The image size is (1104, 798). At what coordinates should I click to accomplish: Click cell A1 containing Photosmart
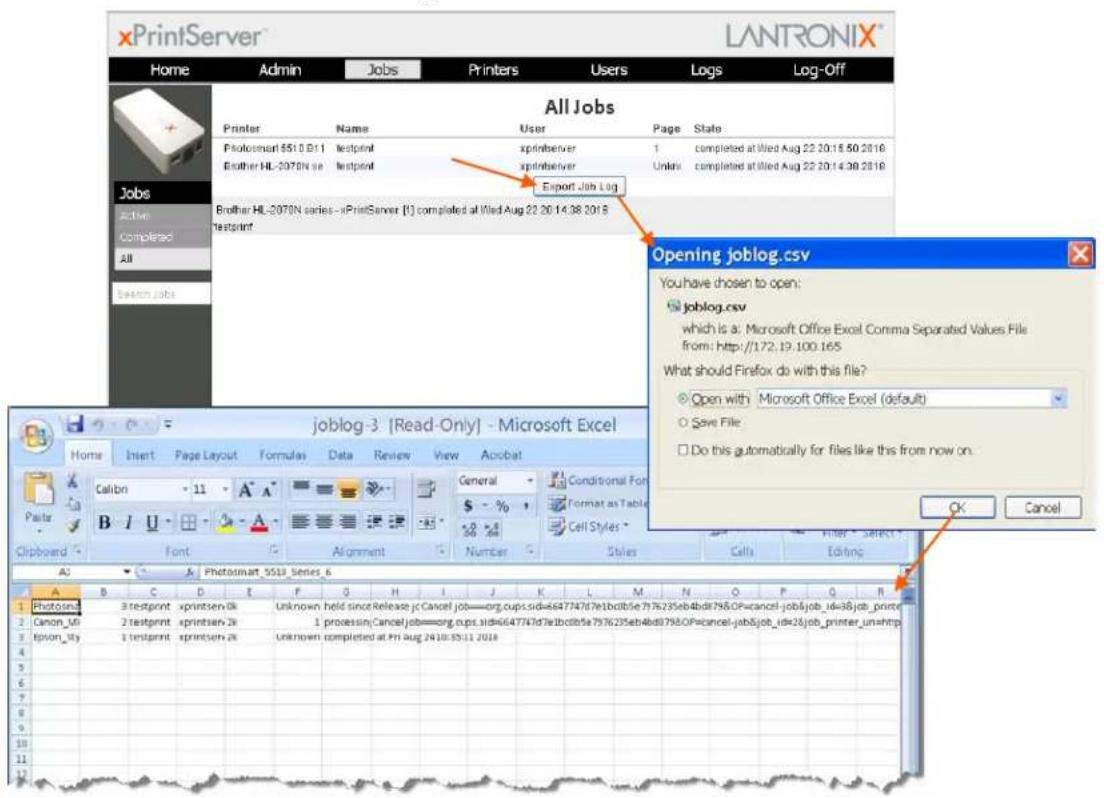56,606
